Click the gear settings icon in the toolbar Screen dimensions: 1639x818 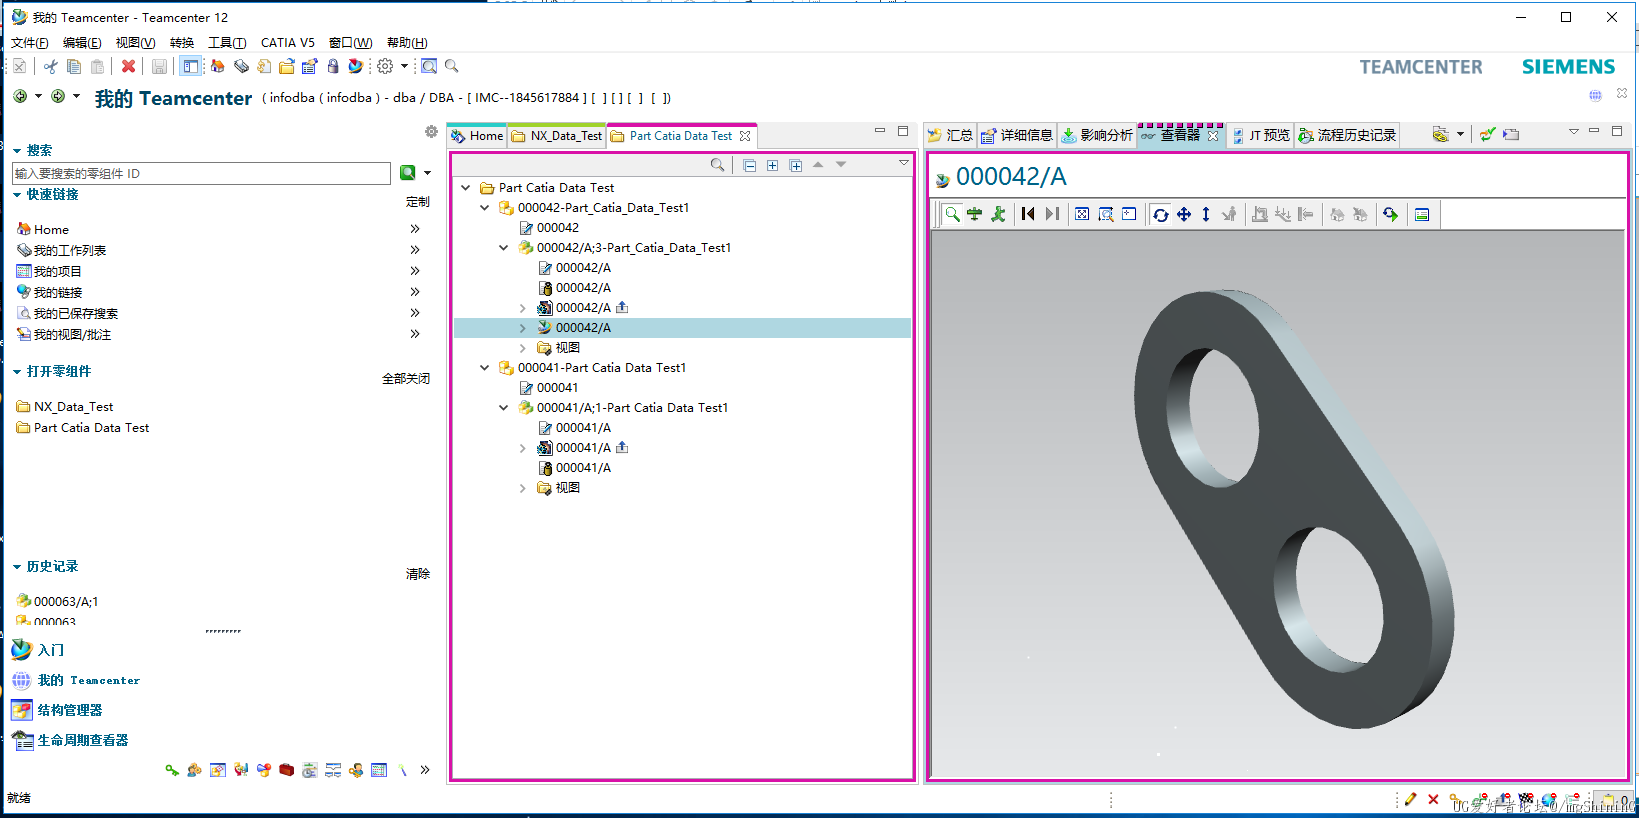(385, 66)
